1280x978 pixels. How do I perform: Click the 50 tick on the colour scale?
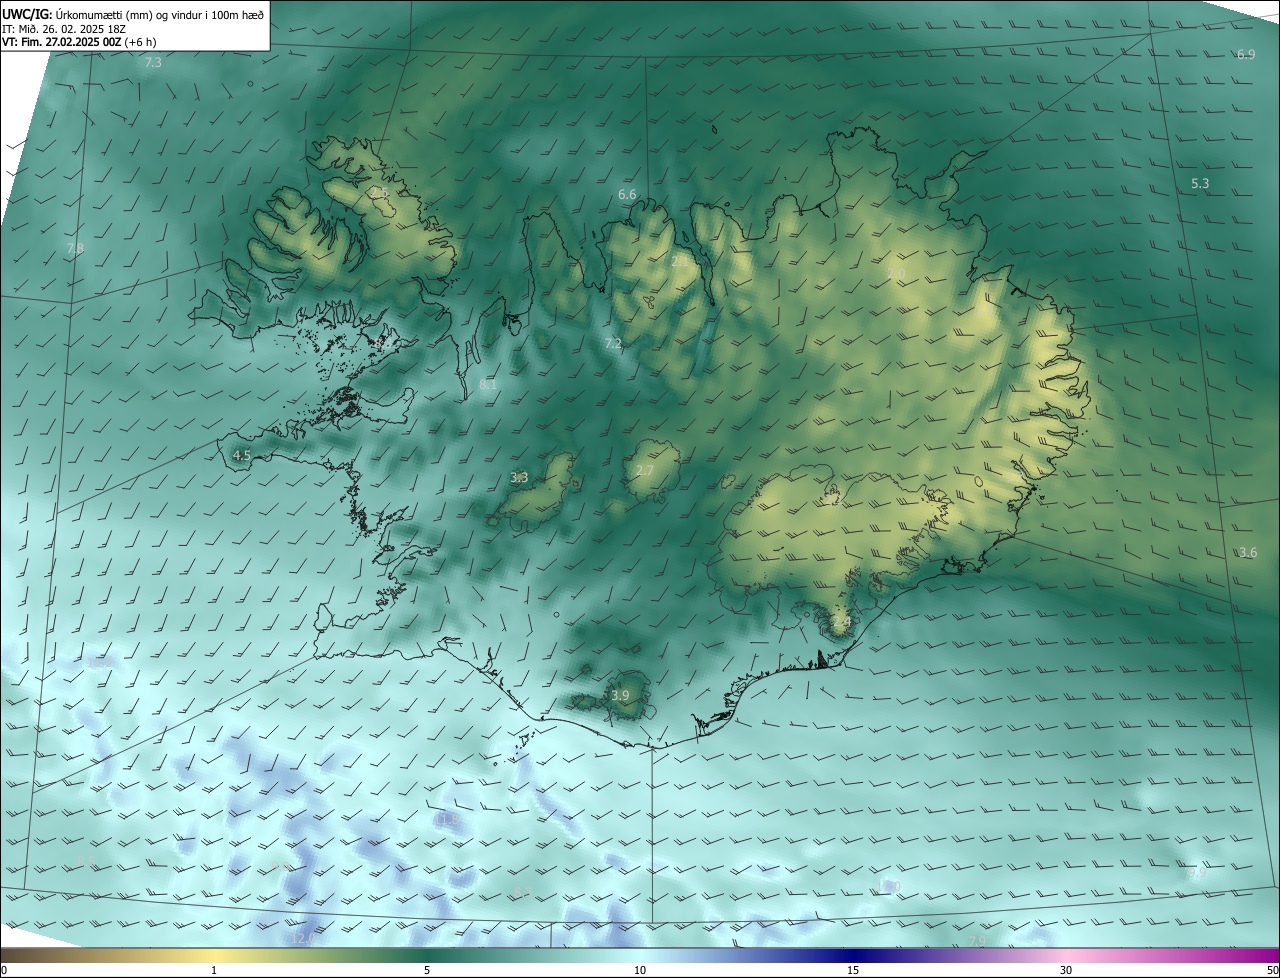point(1272,970)
